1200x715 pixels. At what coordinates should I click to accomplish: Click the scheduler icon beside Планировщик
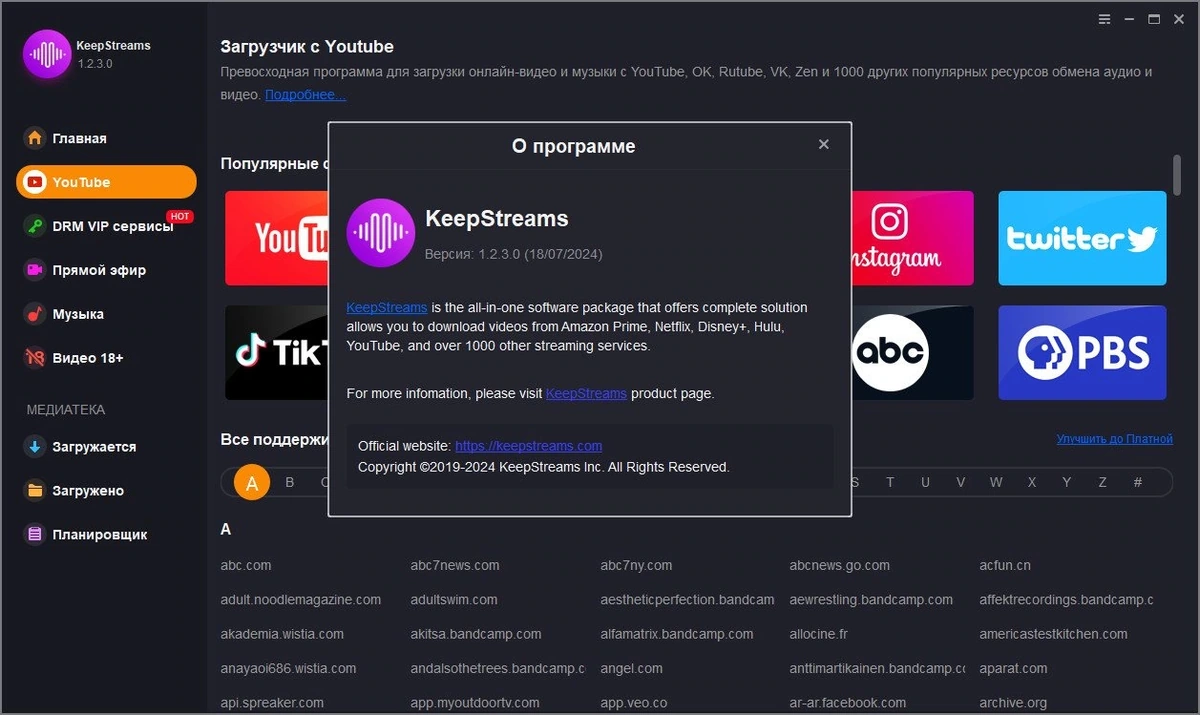click(x=35, y=535)
